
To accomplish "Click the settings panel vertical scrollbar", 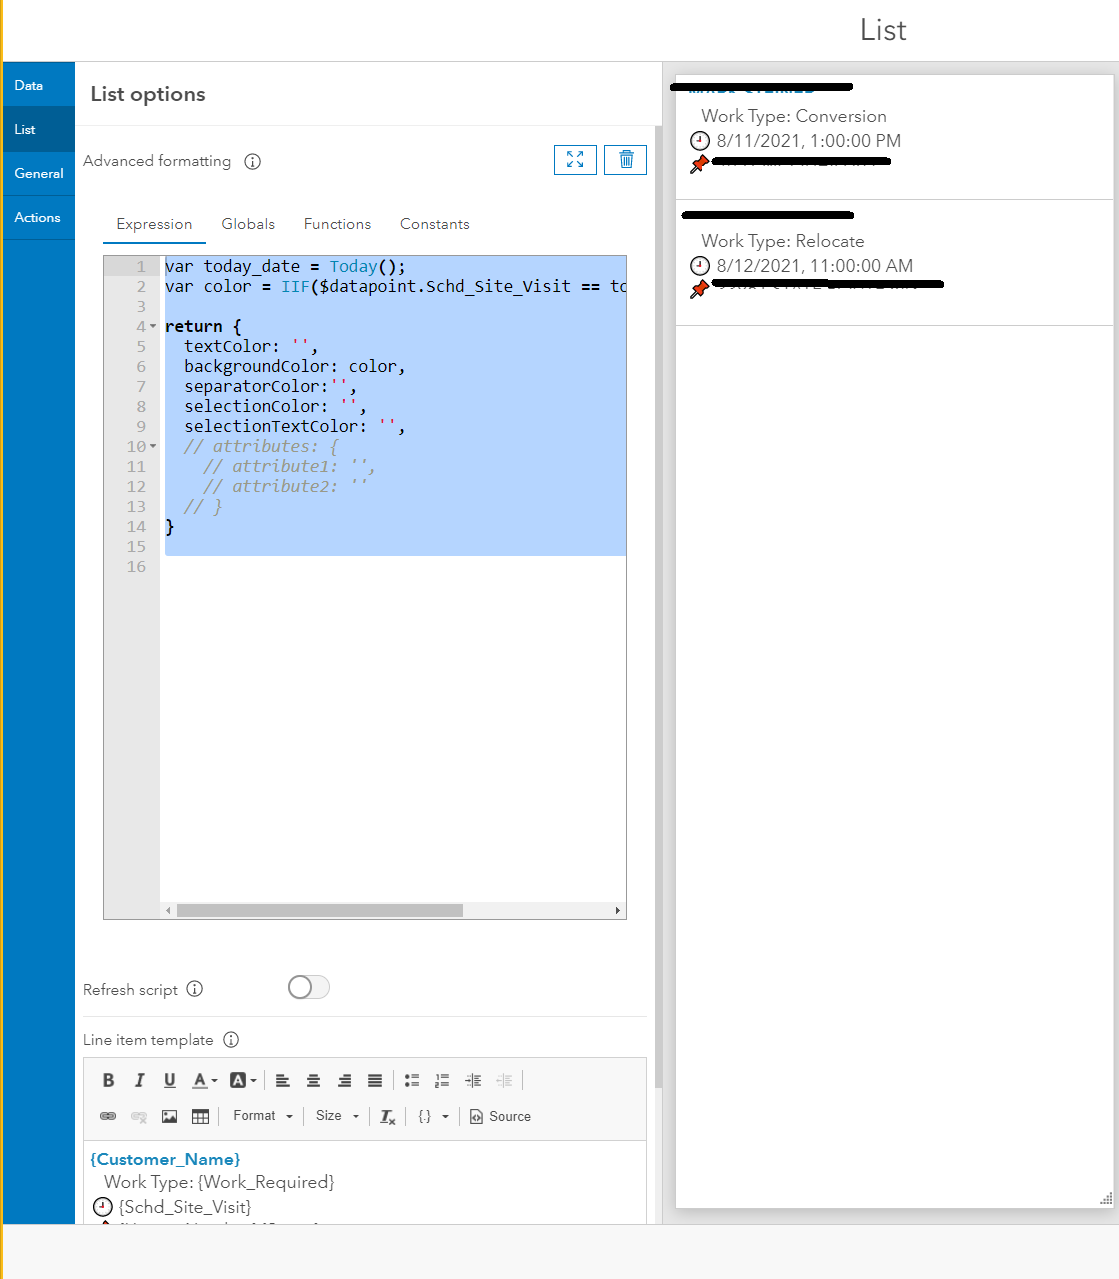I will point(658,606).
